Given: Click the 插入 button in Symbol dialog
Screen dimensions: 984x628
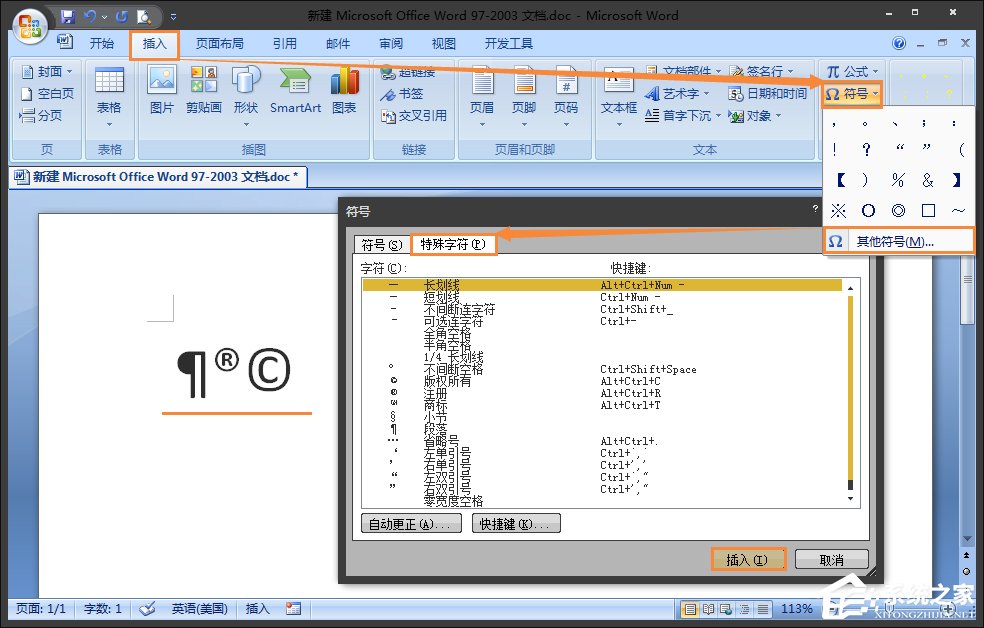Looking at the screenshot, I should [748, 560].
